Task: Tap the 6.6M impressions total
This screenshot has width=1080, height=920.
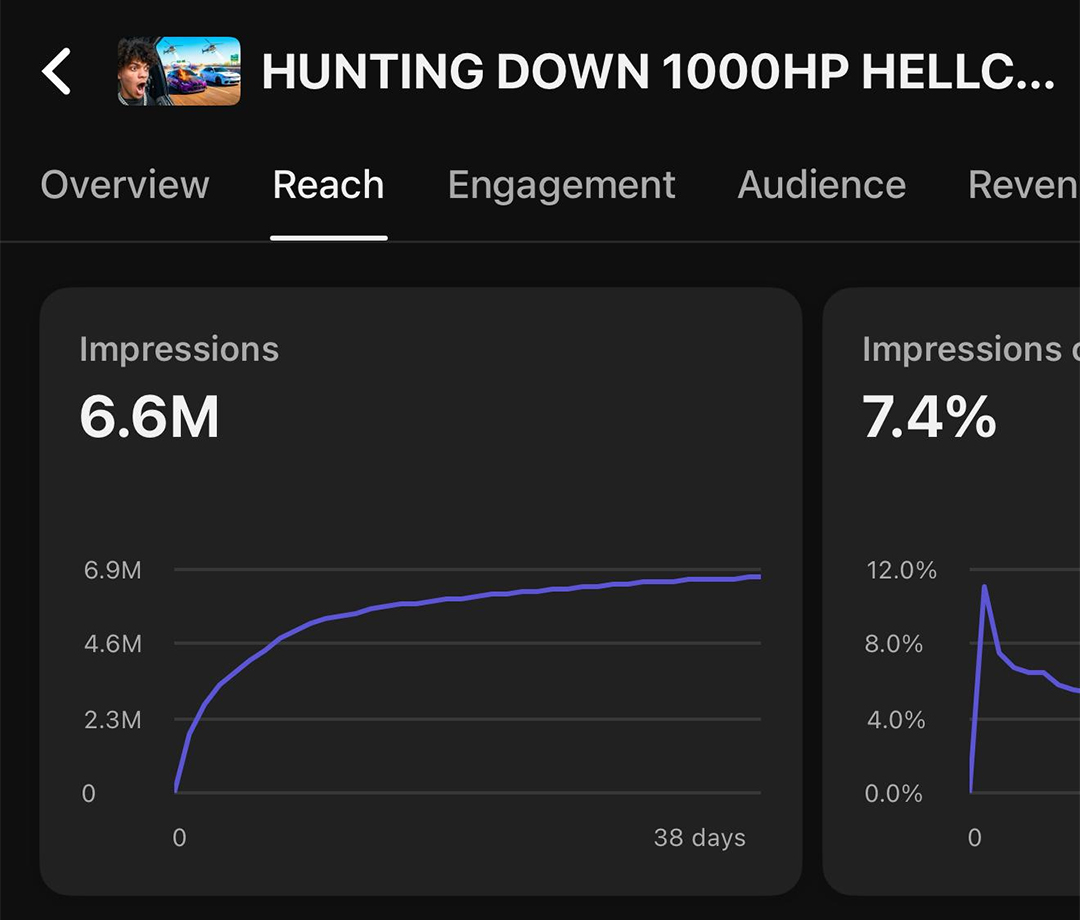Action: click(x=149, y=417)
